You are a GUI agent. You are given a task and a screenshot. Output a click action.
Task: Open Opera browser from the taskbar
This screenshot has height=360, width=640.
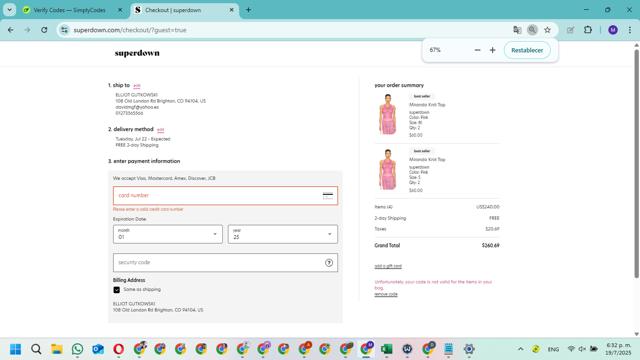point(119,349)
